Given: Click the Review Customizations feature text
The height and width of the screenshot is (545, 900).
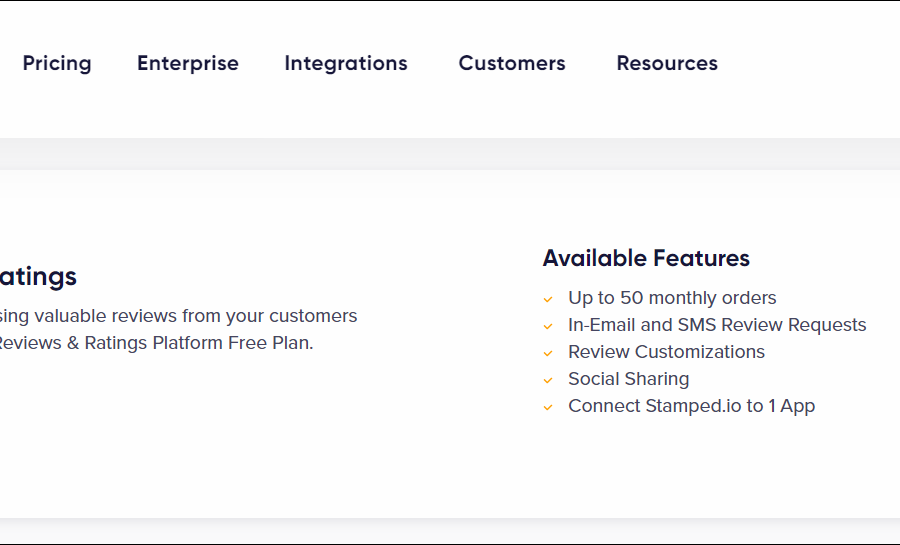Looking at the screenshot, I should click(x=666, y=352).
